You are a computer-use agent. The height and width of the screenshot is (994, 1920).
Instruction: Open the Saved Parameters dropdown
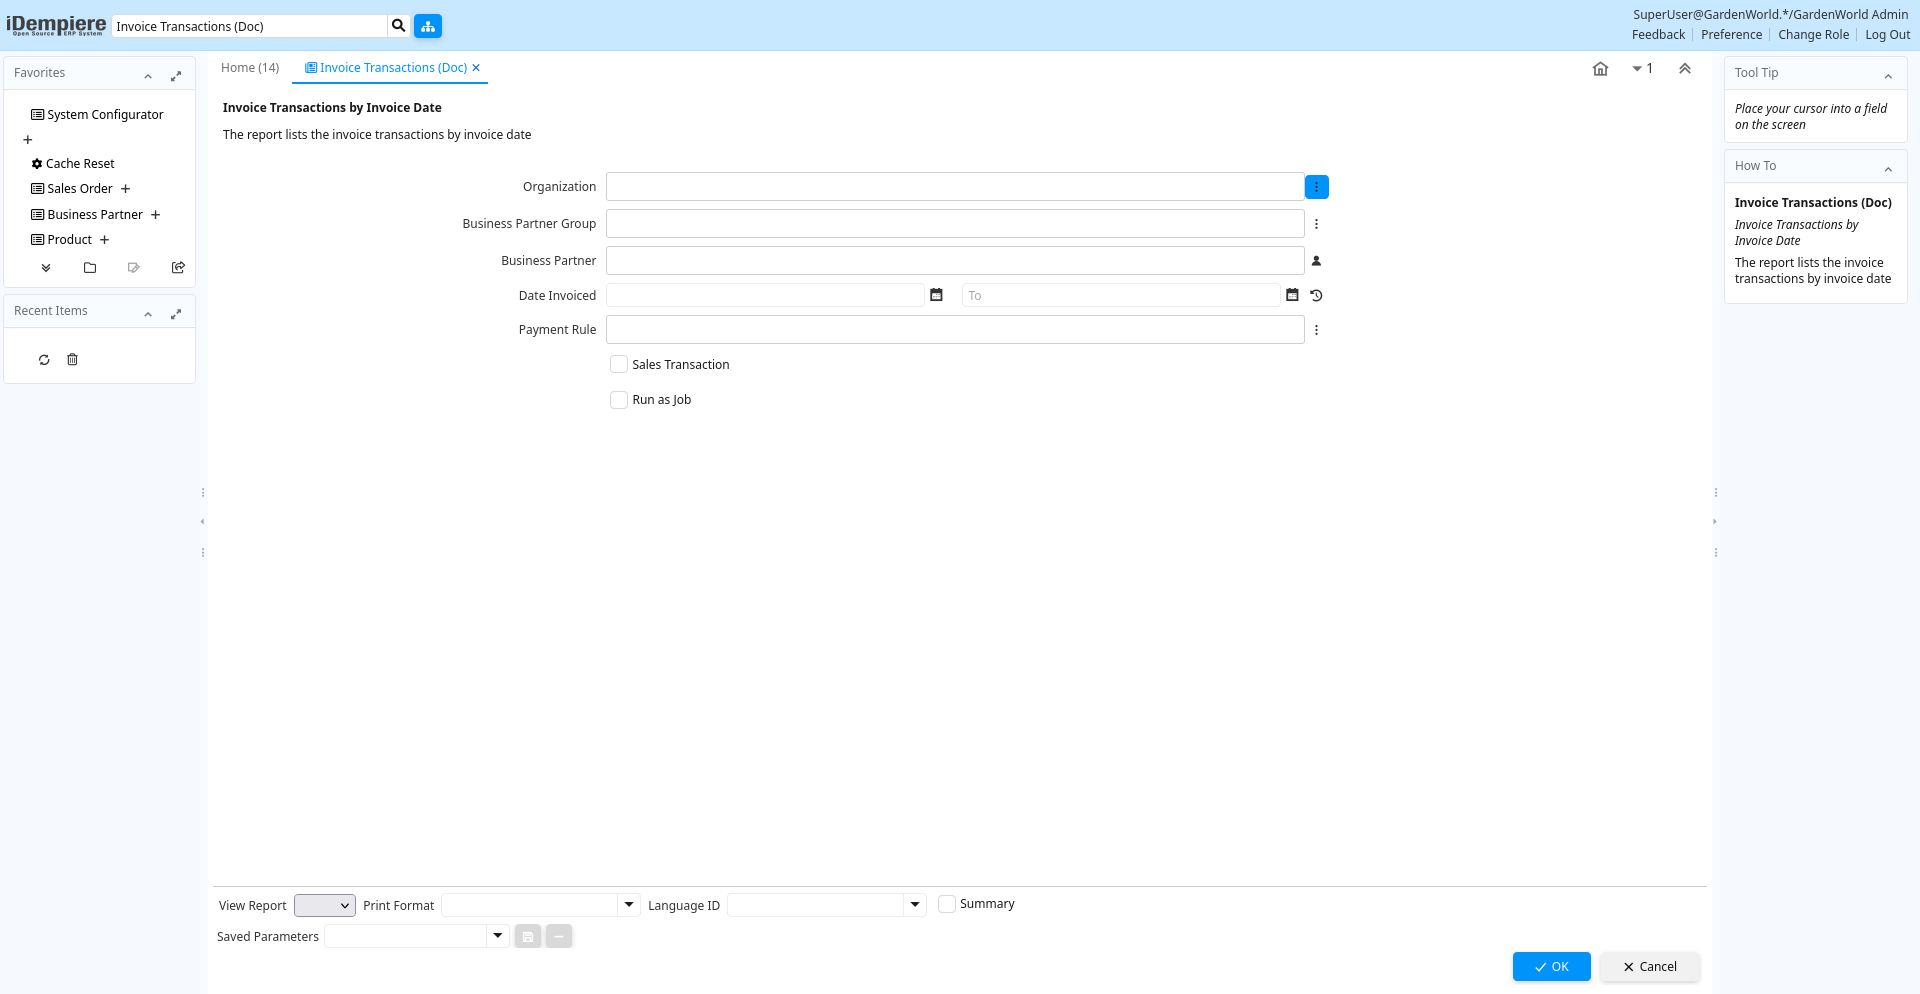(x=497, y=936)
